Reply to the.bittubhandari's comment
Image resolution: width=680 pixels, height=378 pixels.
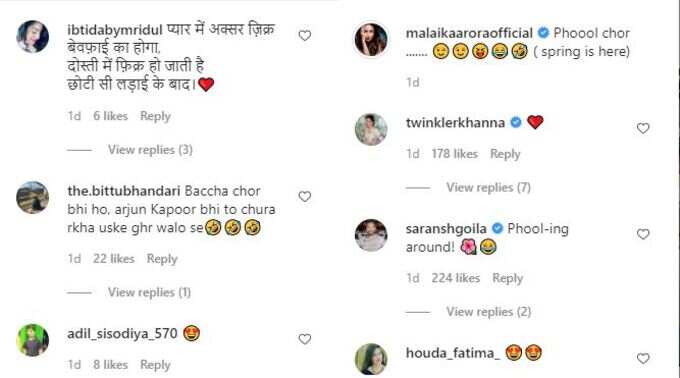[162, 259]
